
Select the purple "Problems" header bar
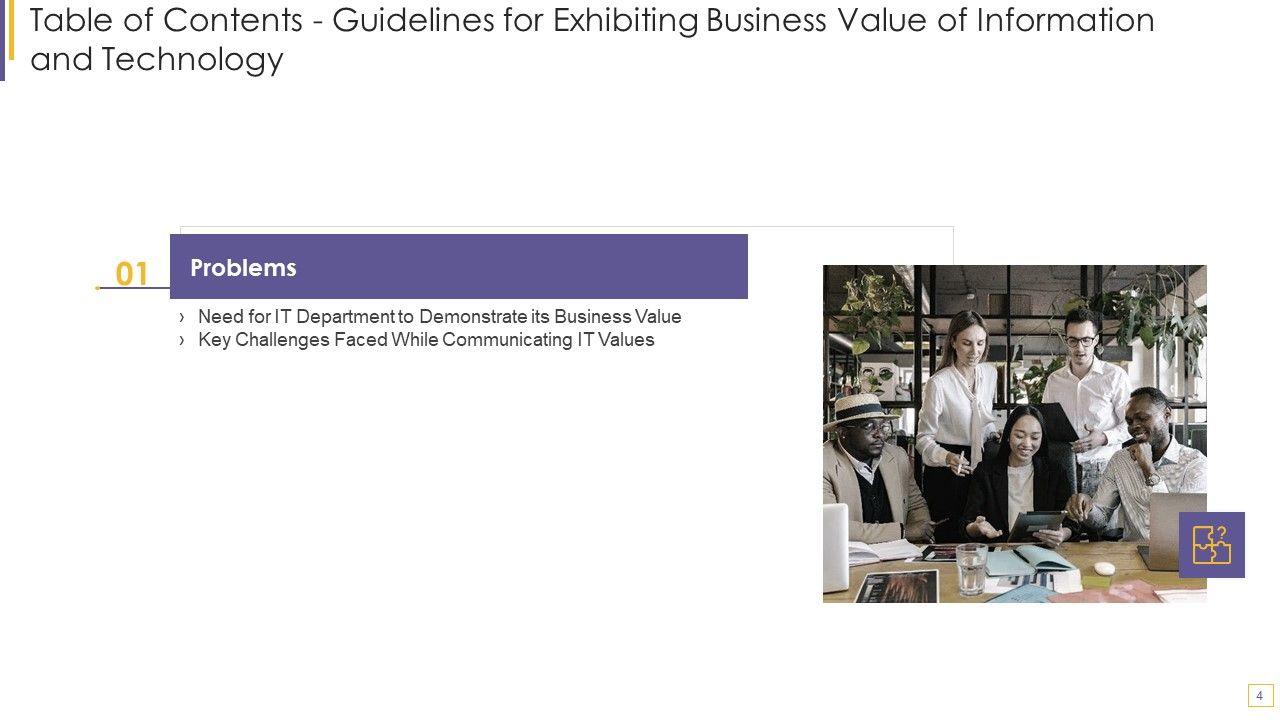click(458, 267)
